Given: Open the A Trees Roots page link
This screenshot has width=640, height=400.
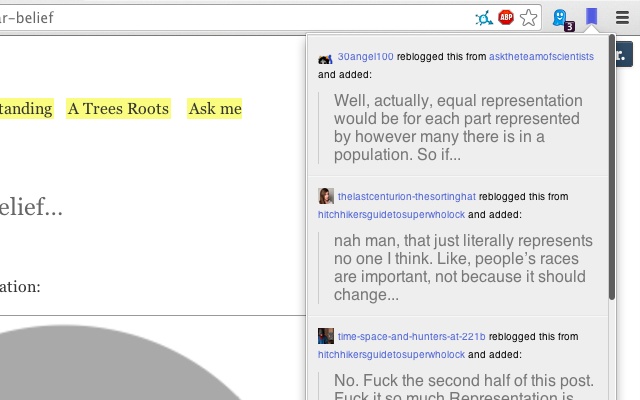Looking at the screenshot, I should click(x=118, y=109).
